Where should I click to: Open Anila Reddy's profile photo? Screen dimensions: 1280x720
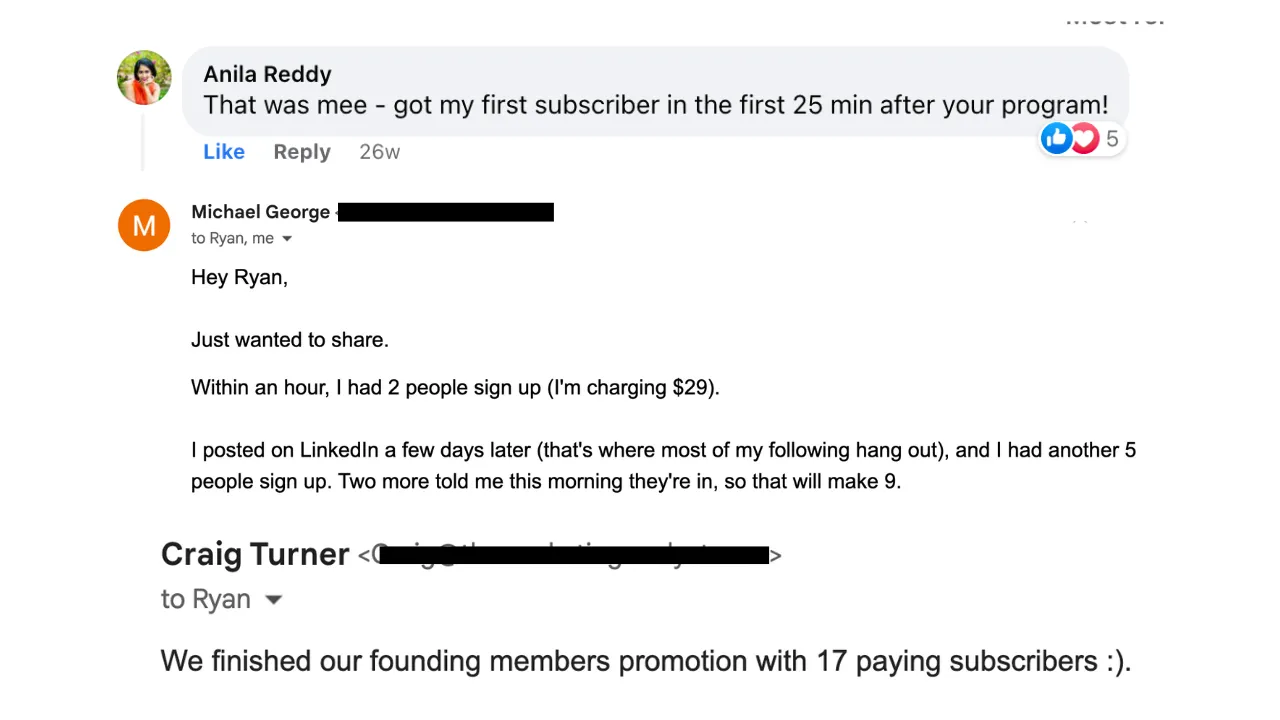144,77
